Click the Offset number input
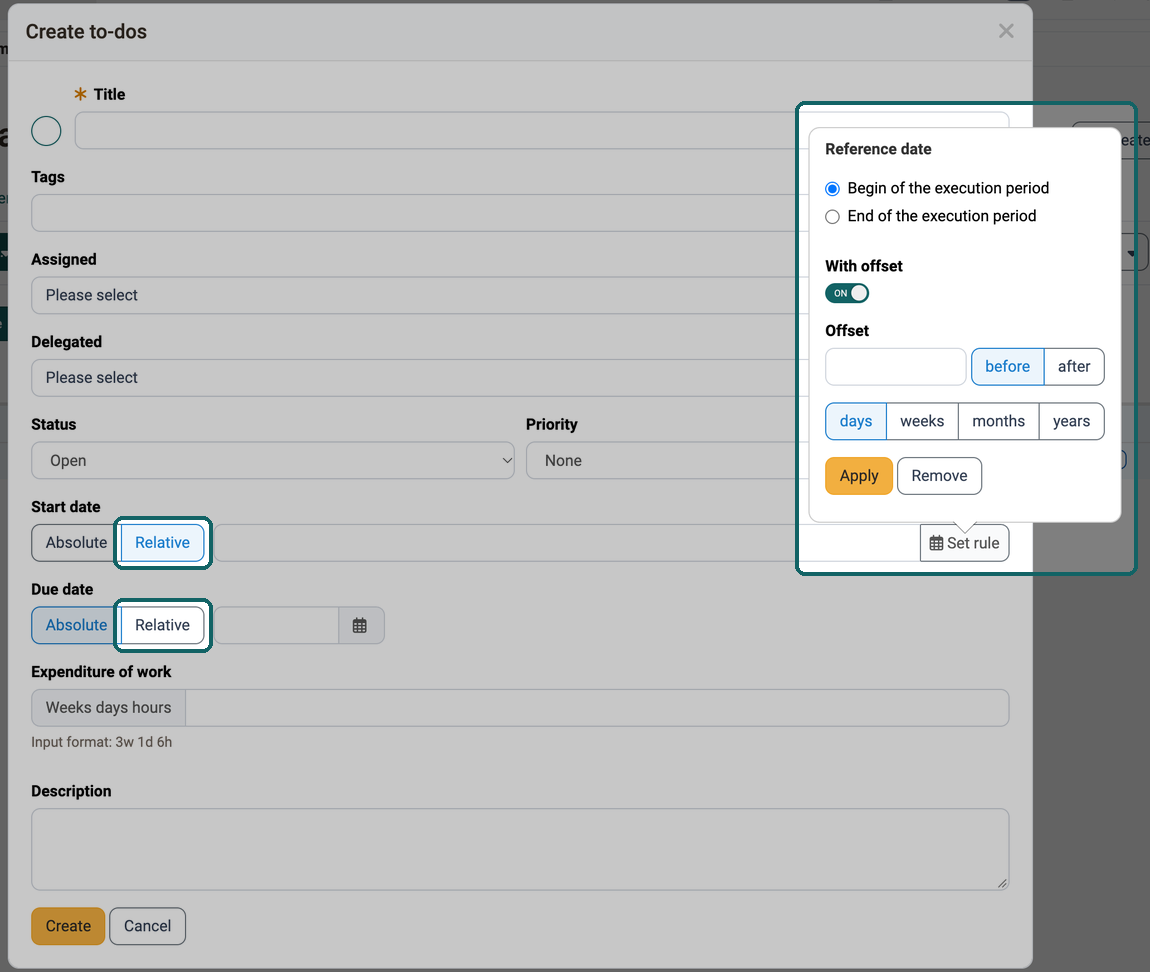This screenshot has height=972, width=1150. (x=896, y=367)
